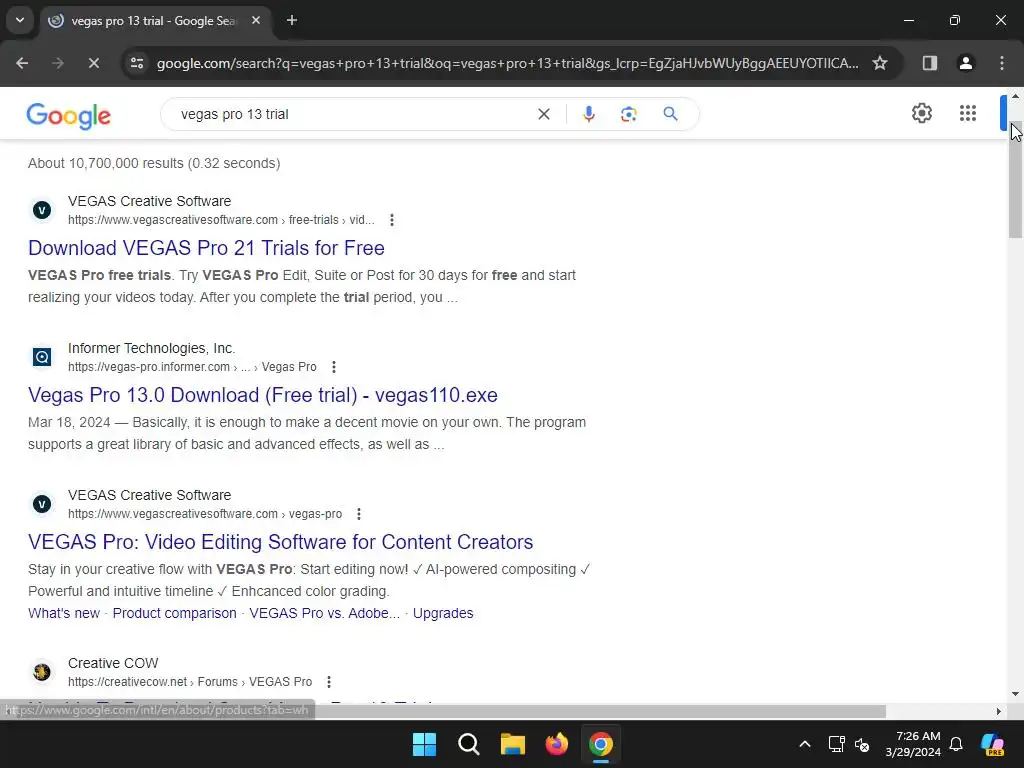This screenshot has height=768, width=1024.
Task: Open the Chrome tab search dropdown arrow
Action: (x=20, y=20)
